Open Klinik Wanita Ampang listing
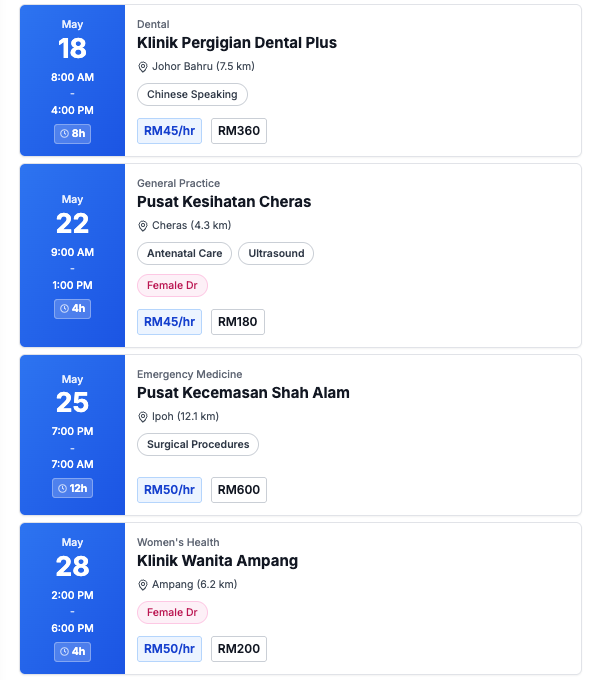593x680 pixels. (217, 560)
